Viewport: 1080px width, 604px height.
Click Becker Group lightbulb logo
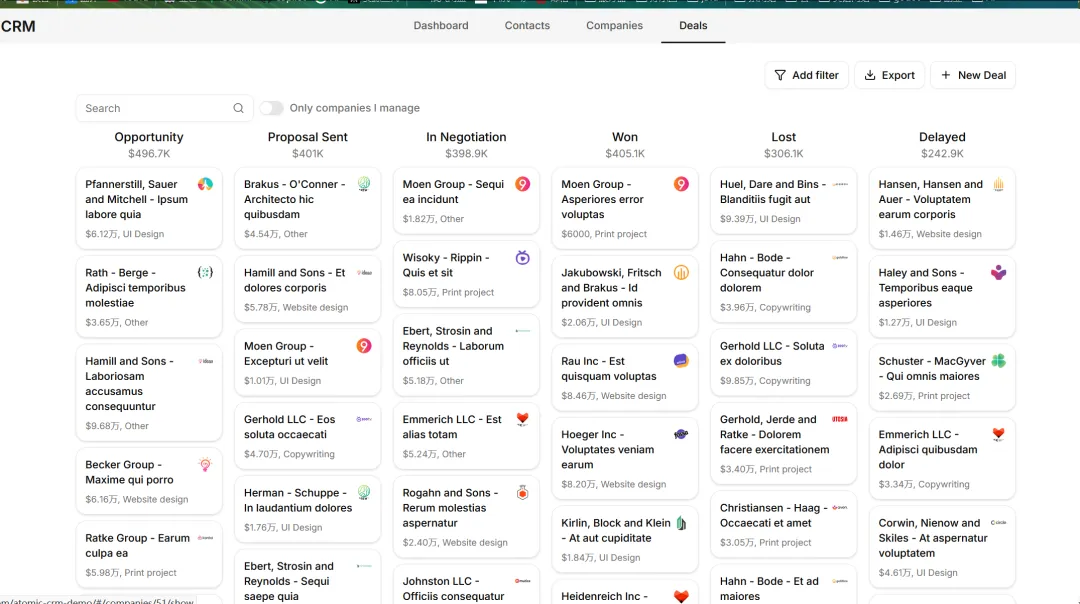[x=205, y=464]
